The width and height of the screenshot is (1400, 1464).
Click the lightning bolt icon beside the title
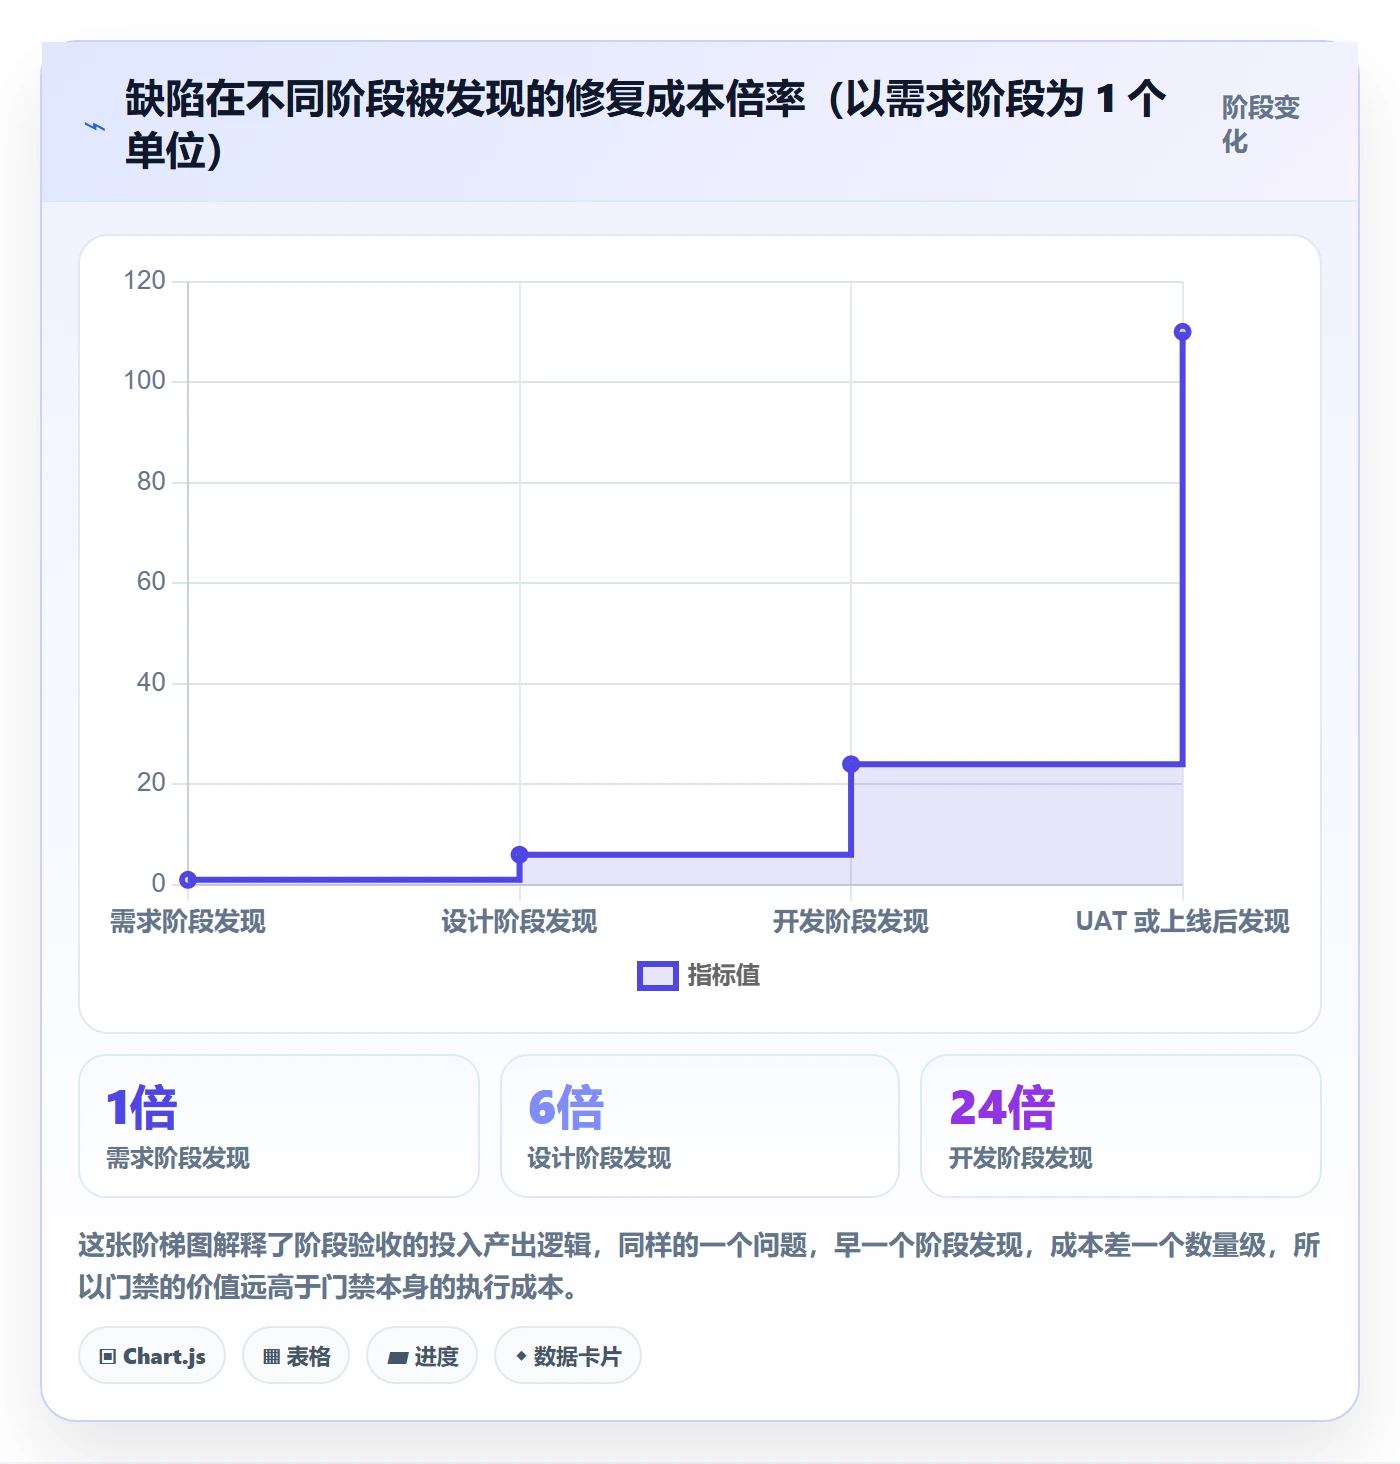pos(95,127)
